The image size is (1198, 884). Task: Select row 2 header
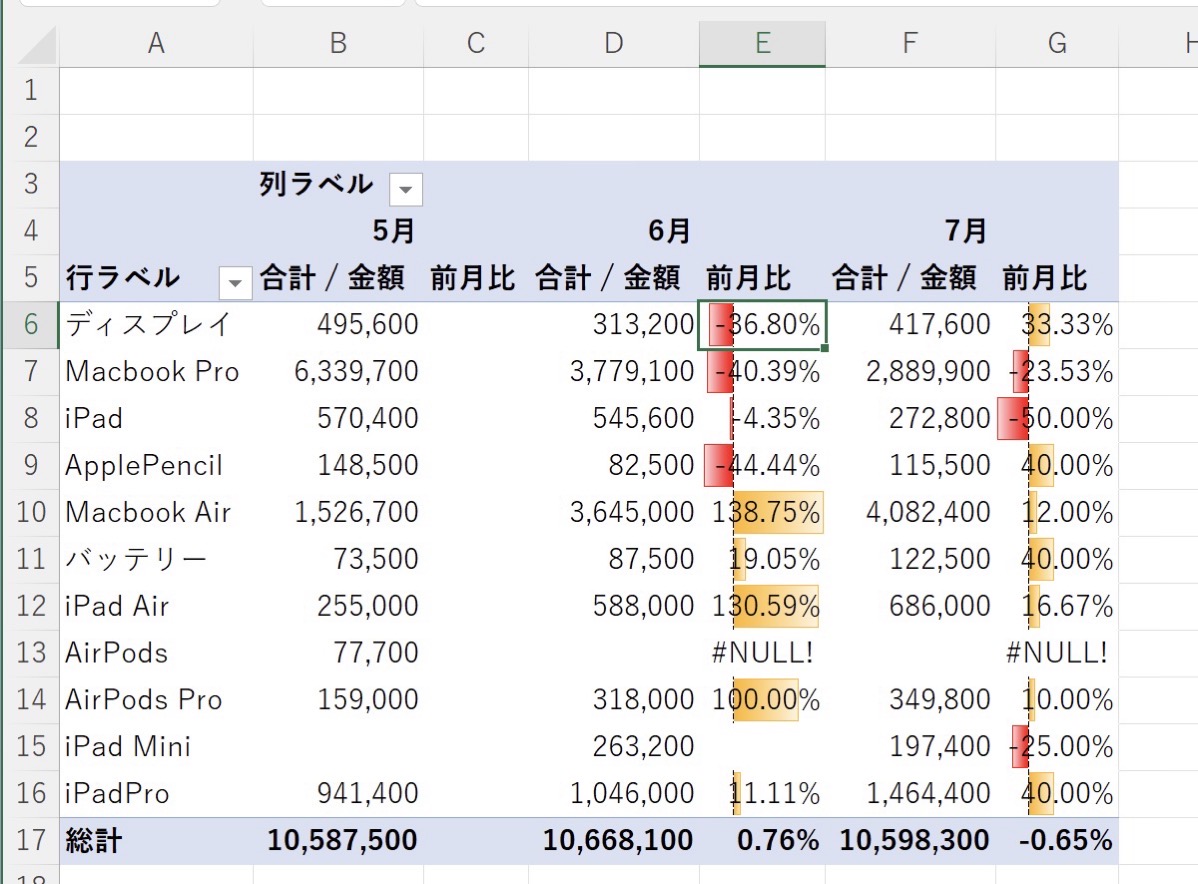(x=31, y=138)
